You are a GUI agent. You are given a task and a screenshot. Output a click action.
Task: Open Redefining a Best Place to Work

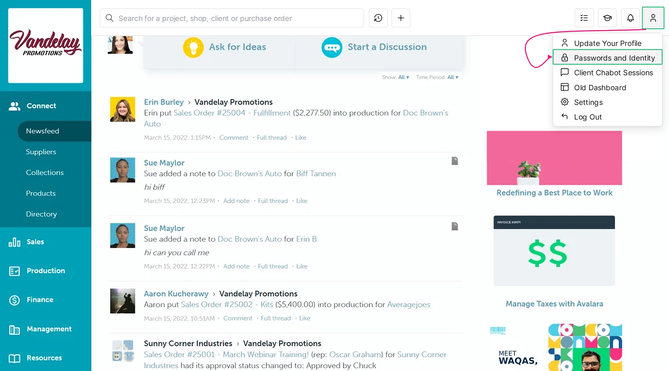click(x=554, y=193)
